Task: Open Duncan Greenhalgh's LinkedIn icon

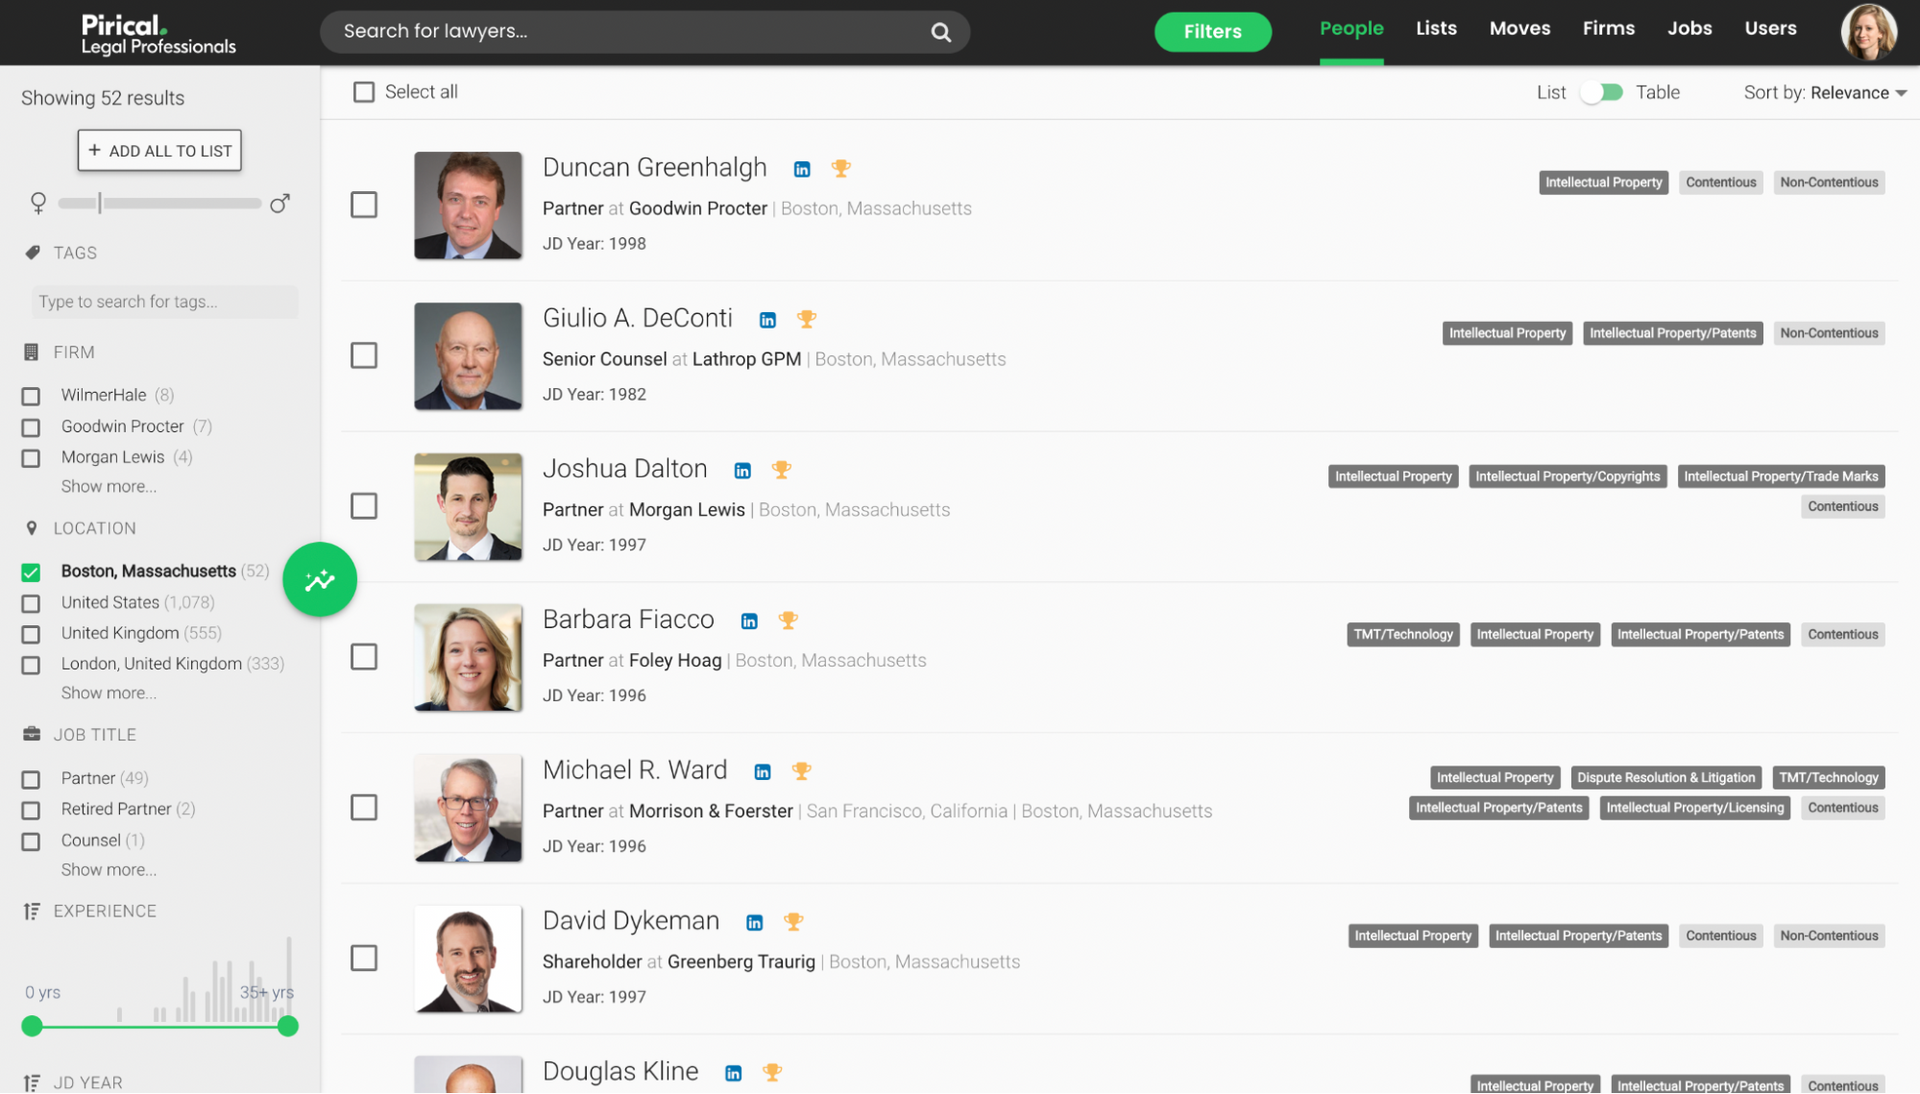Action: pos(802,169)
